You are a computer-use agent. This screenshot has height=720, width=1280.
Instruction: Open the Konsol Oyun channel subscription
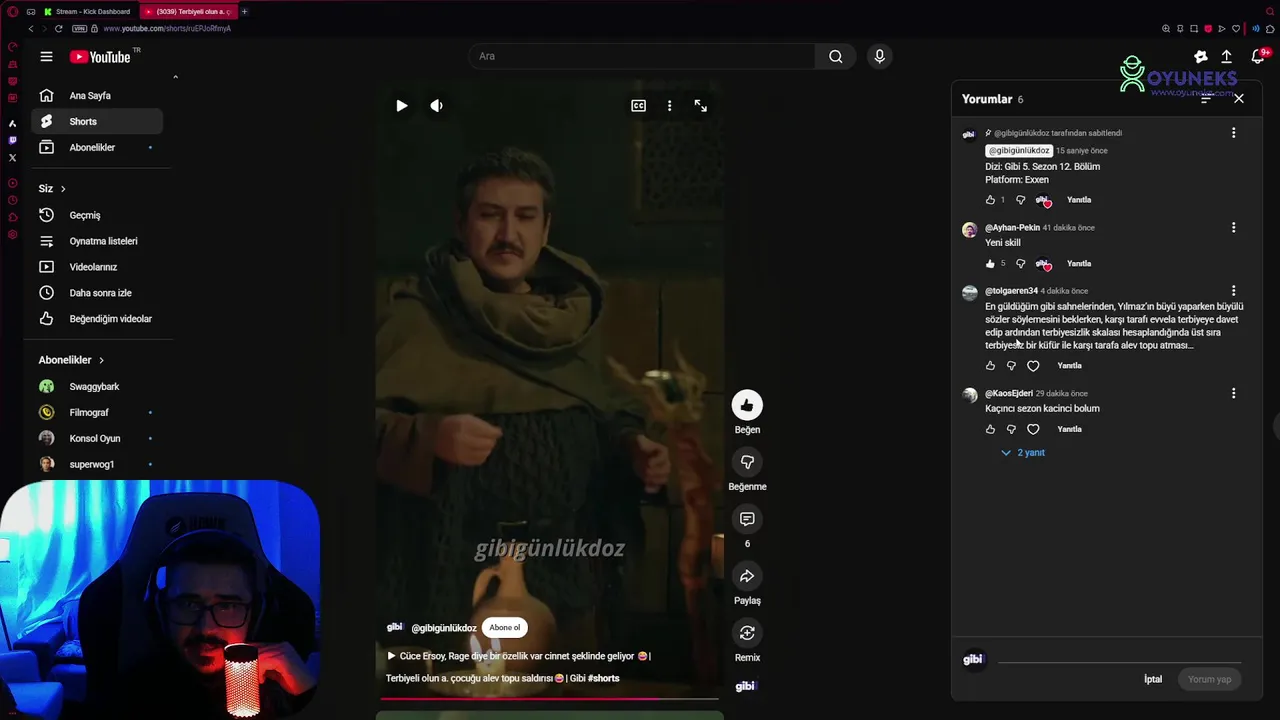[96, 439]
